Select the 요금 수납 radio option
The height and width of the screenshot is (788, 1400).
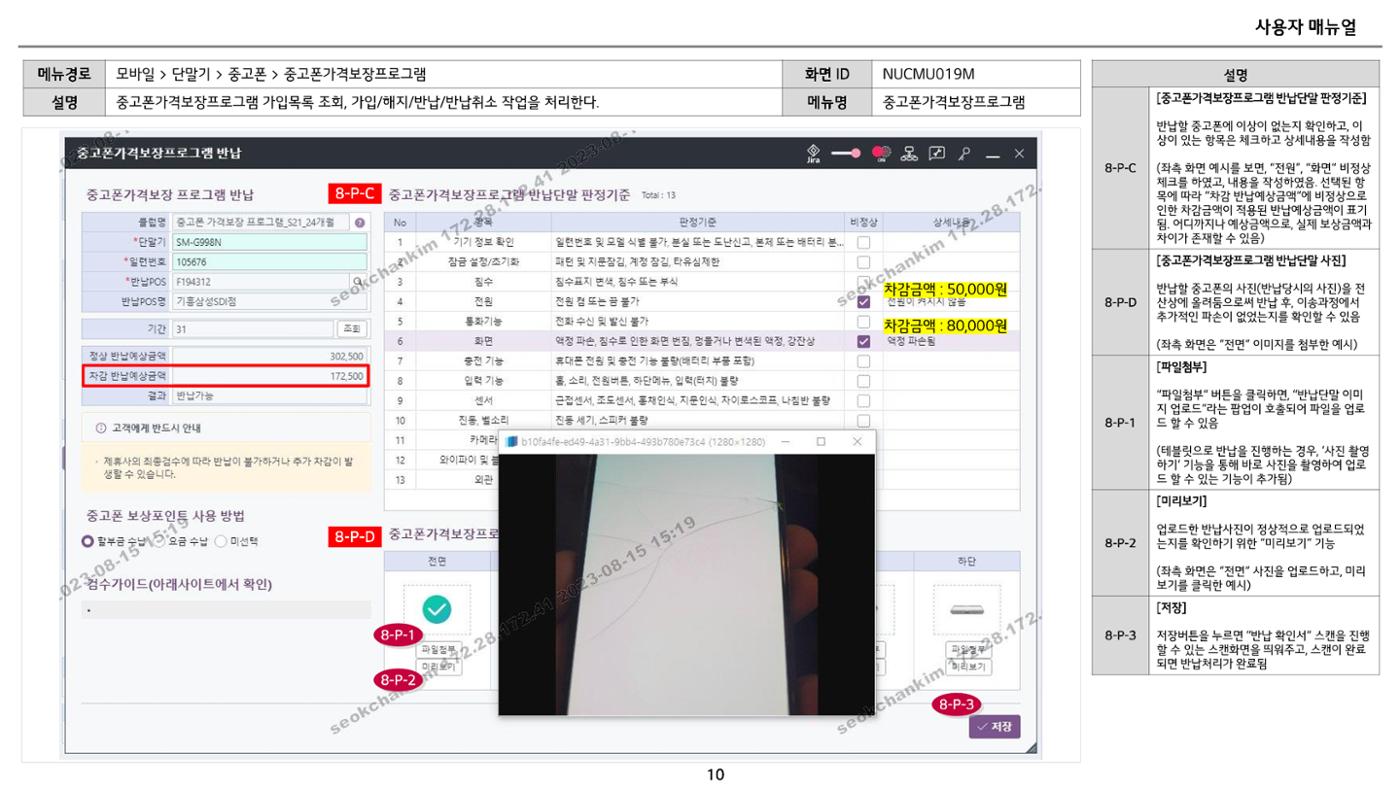[x=157, y=542]
